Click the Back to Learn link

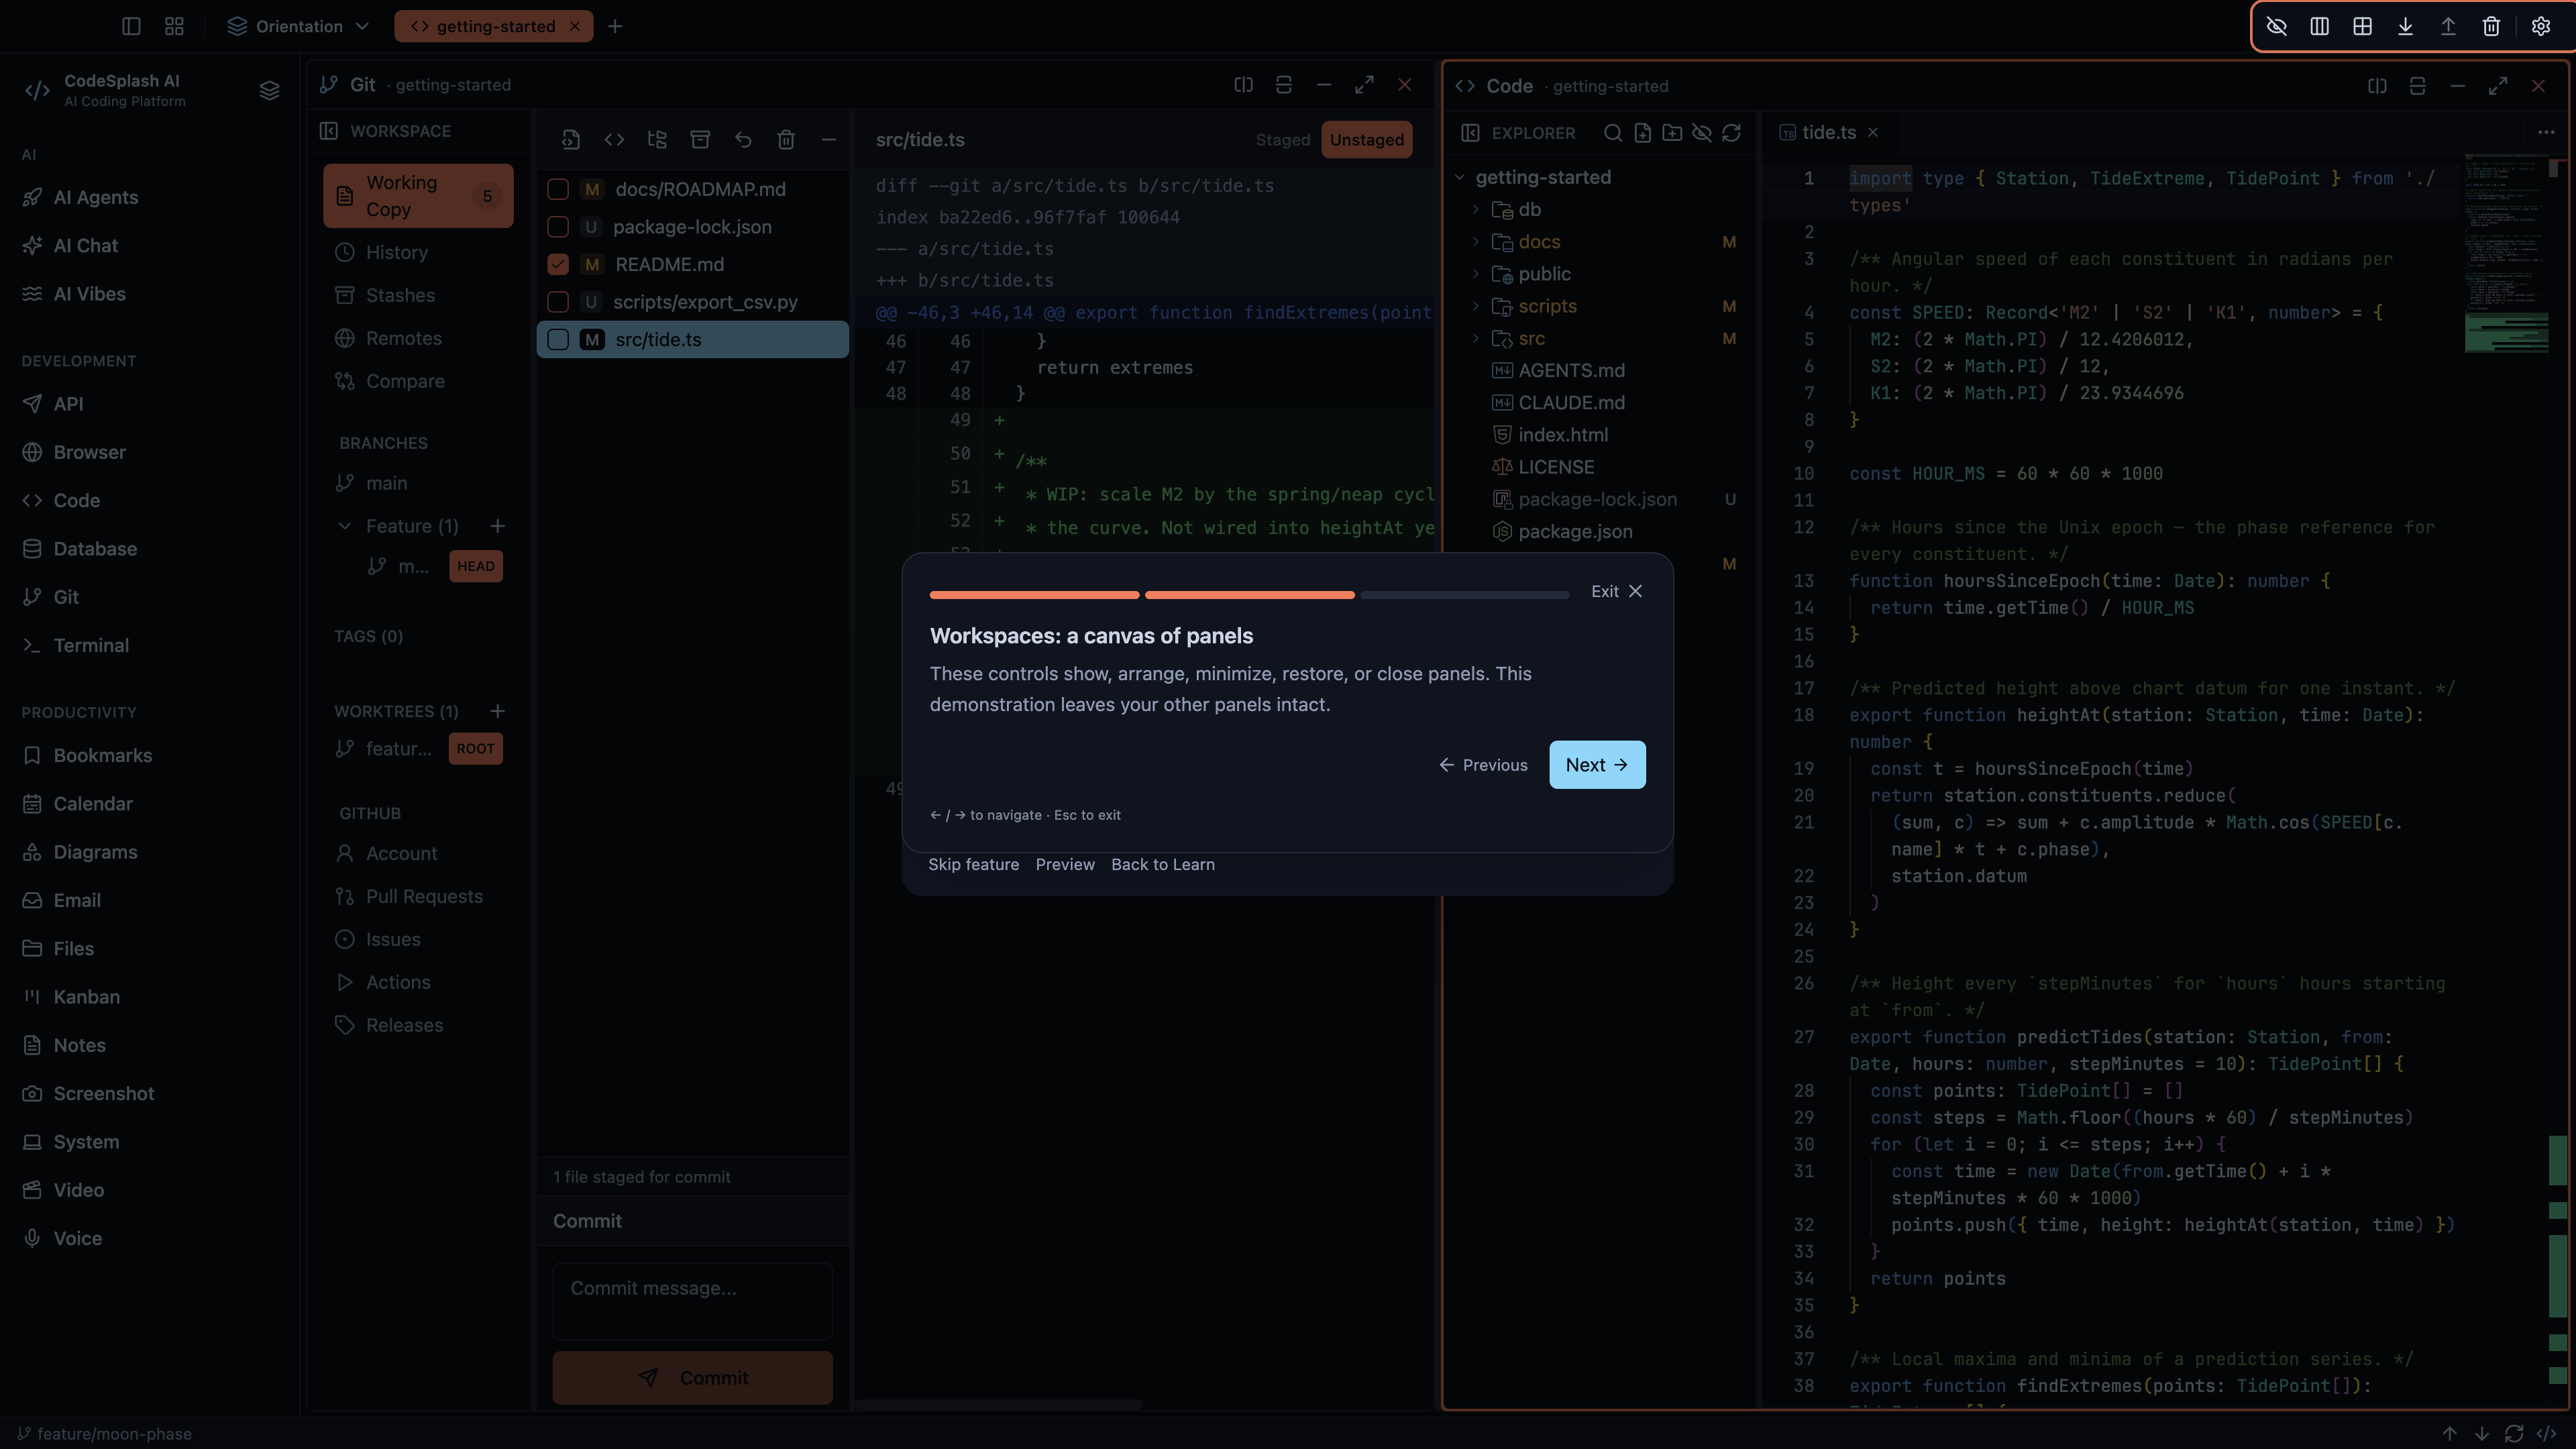pyautogui.click(x=1163, y=864)
